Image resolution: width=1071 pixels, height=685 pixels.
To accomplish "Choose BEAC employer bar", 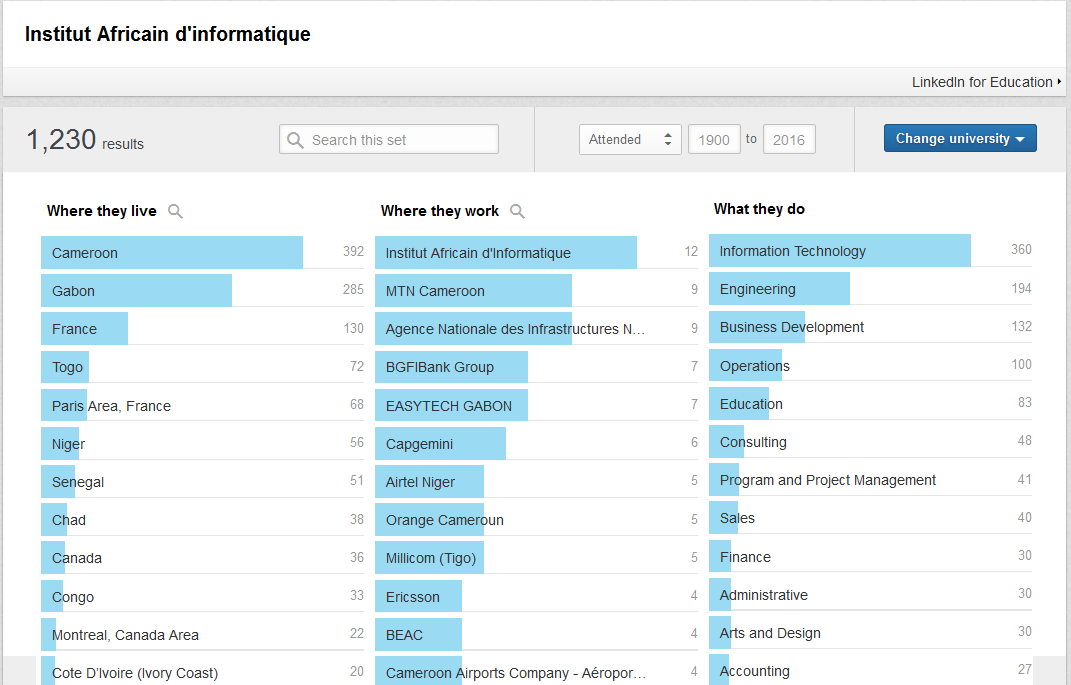I will pyautogui.click(x=536, y=635).
